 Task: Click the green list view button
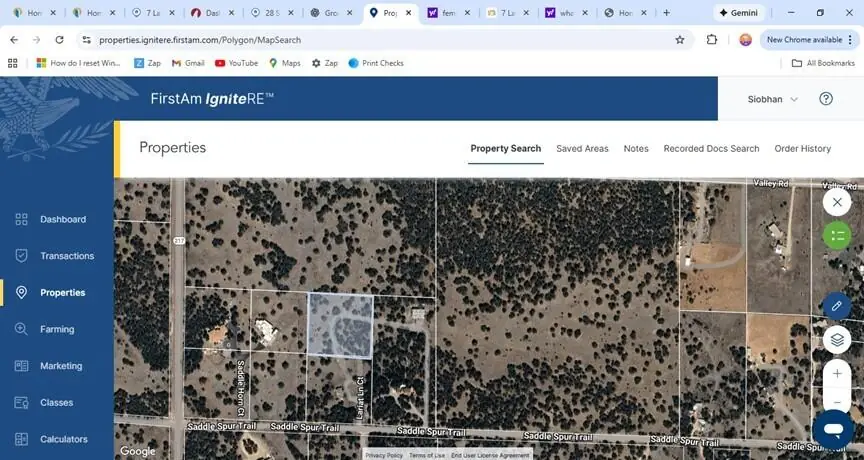pos(837,236)
